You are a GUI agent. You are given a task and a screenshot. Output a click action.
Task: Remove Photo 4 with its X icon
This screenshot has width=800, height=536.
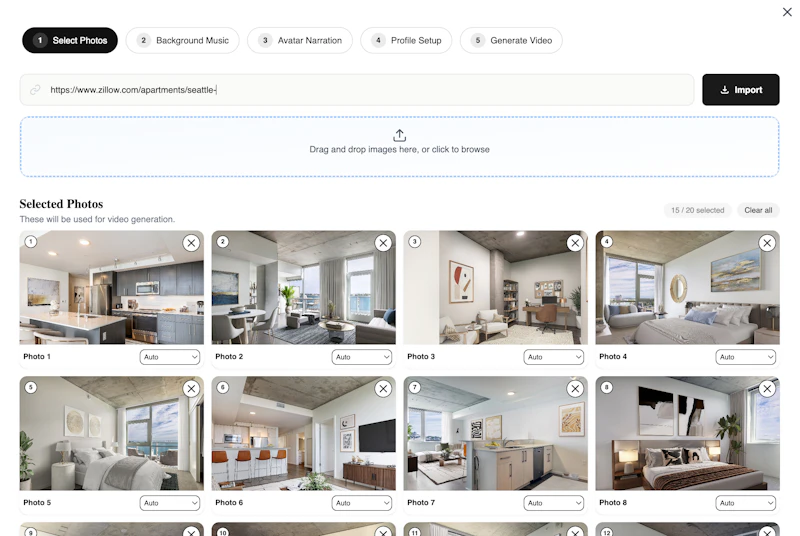click(767, 243)
